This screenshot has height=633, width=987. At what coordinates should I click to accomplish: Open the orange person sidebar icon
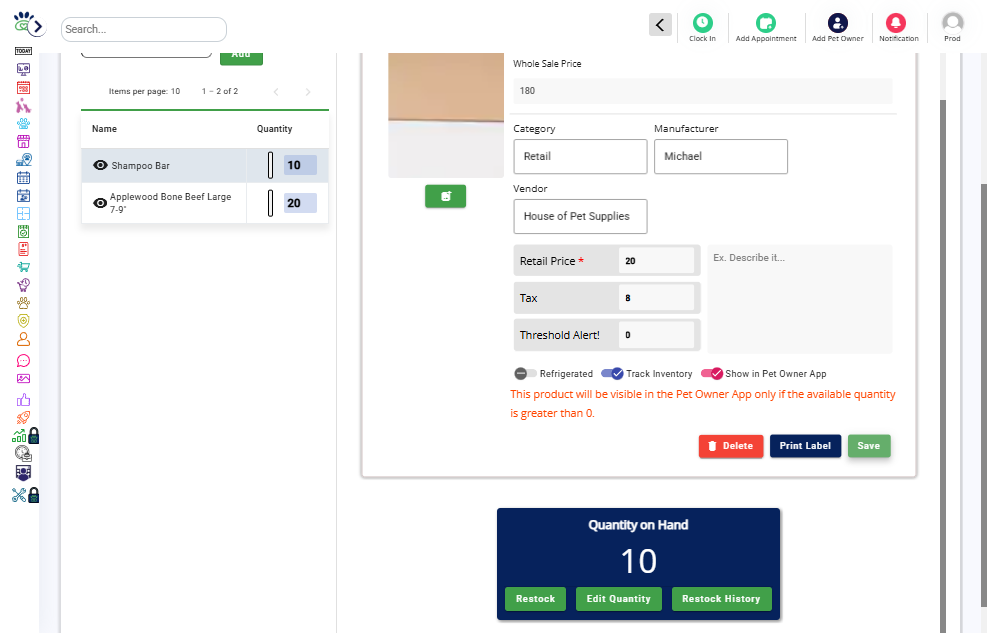click(23, 339)
